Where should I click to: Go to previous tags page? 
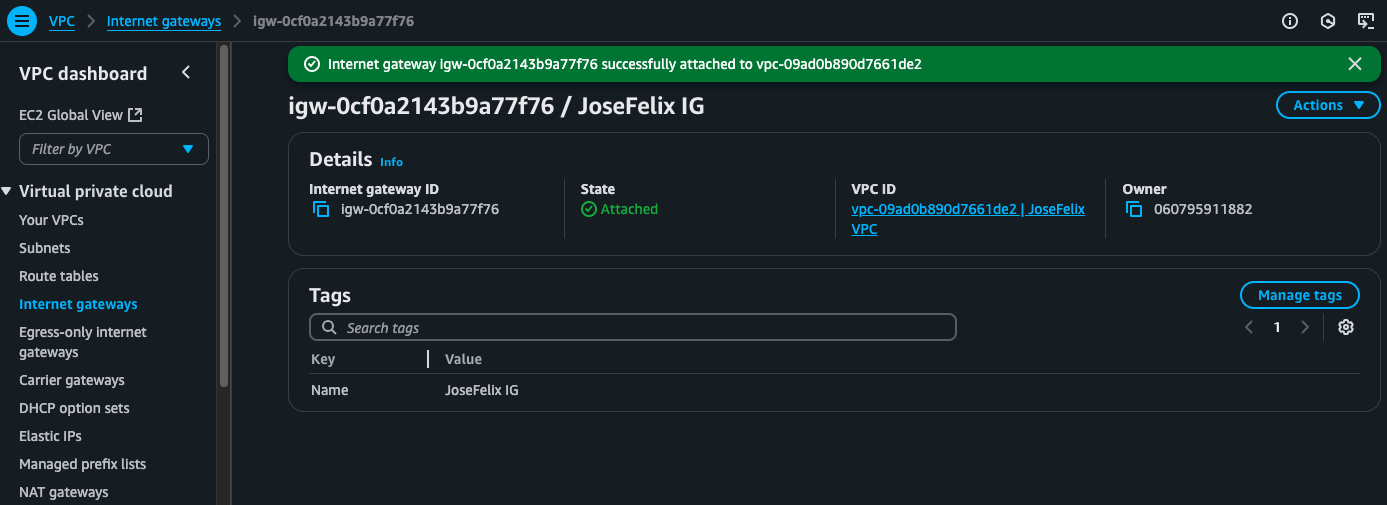1248,327
